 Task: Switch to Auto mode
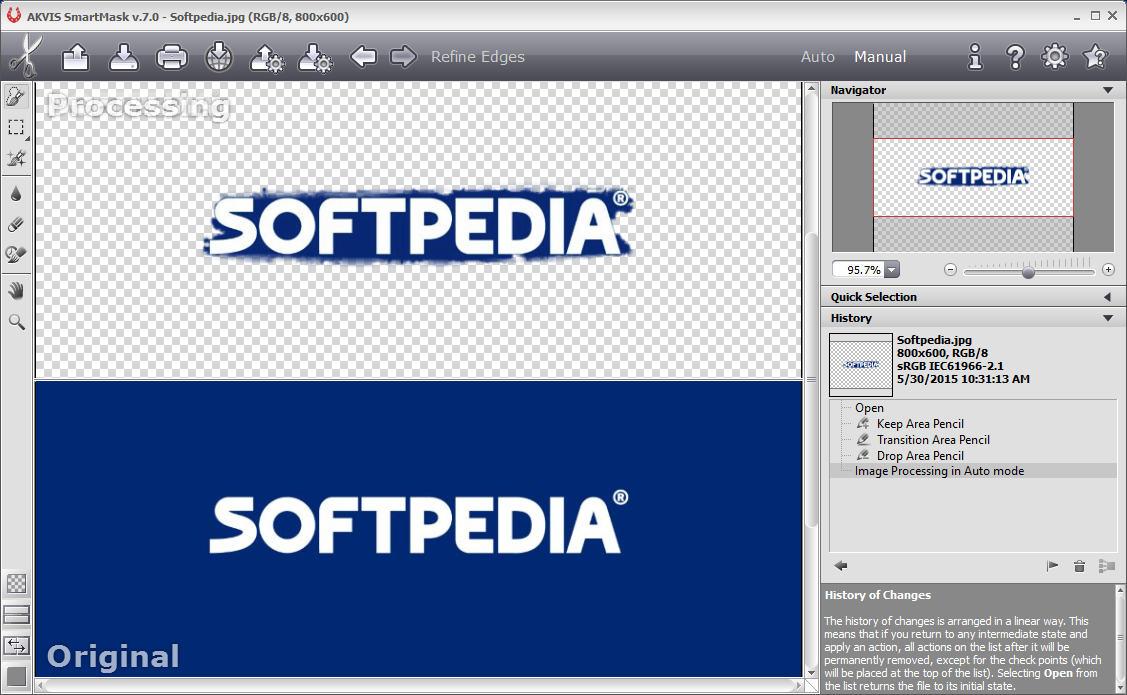pos(818,57)
